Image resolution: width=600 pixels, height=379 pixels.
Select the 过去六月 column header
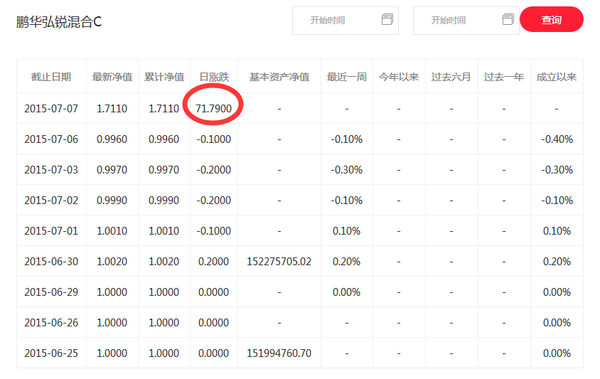(451, 77)
